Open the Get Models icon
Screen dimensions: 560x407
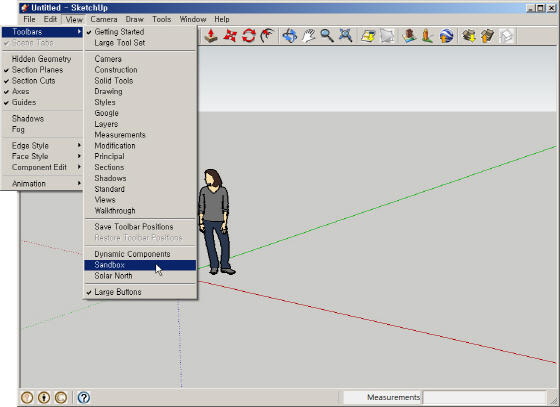click(469, 36)
